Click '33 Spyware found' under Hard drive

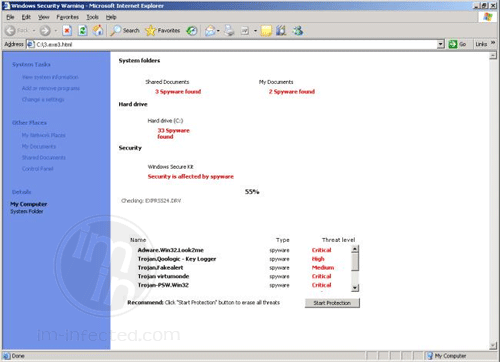[x=173, y=133]
